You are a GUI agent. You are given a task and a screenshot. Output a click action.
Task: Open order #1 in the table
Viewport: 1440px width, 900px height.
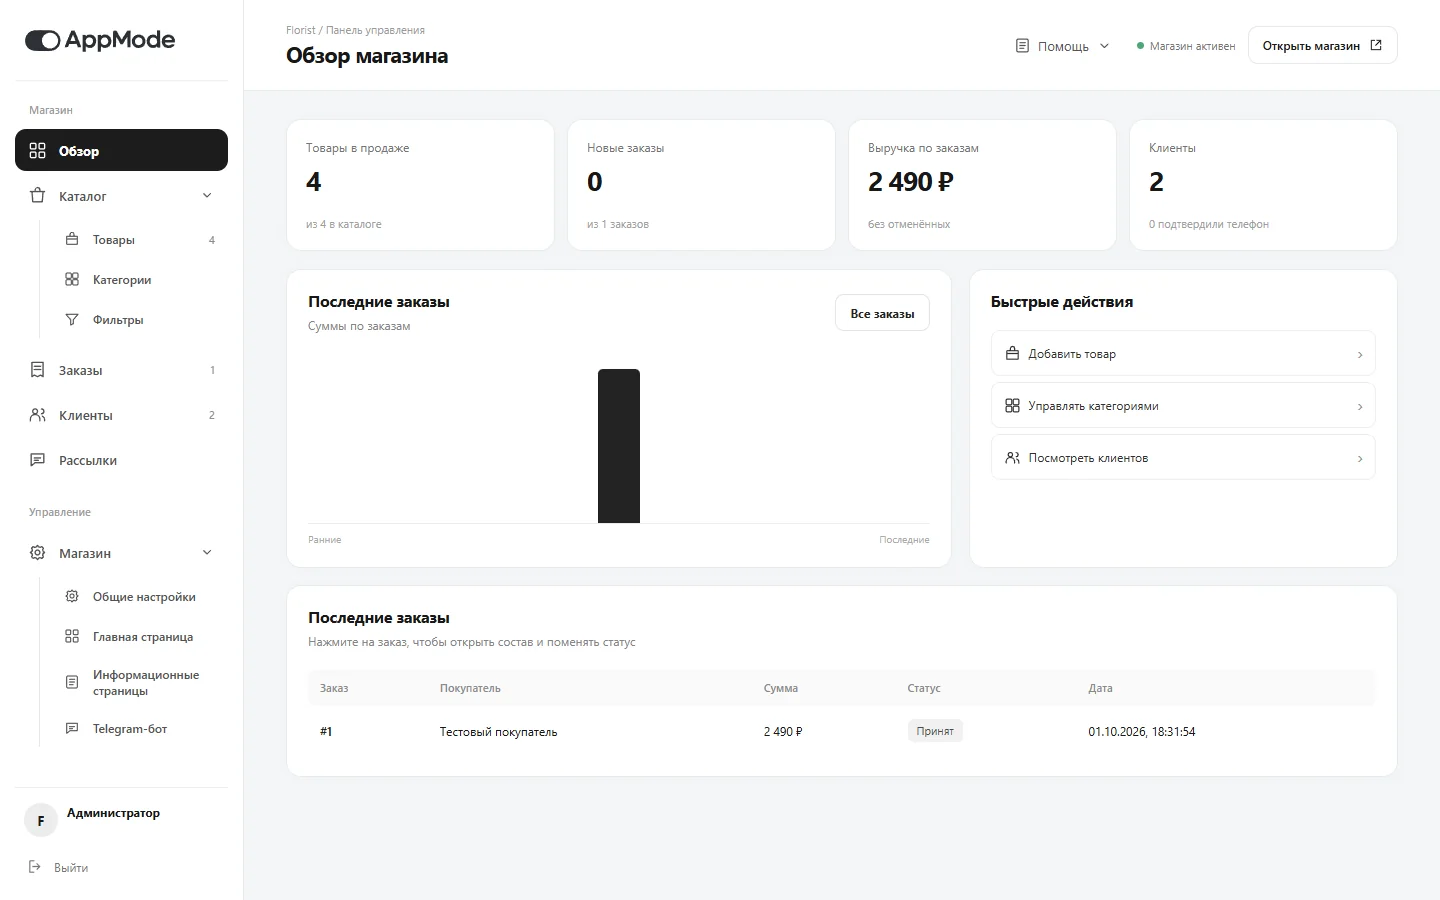pyautogui.click(x=841, y=731)
